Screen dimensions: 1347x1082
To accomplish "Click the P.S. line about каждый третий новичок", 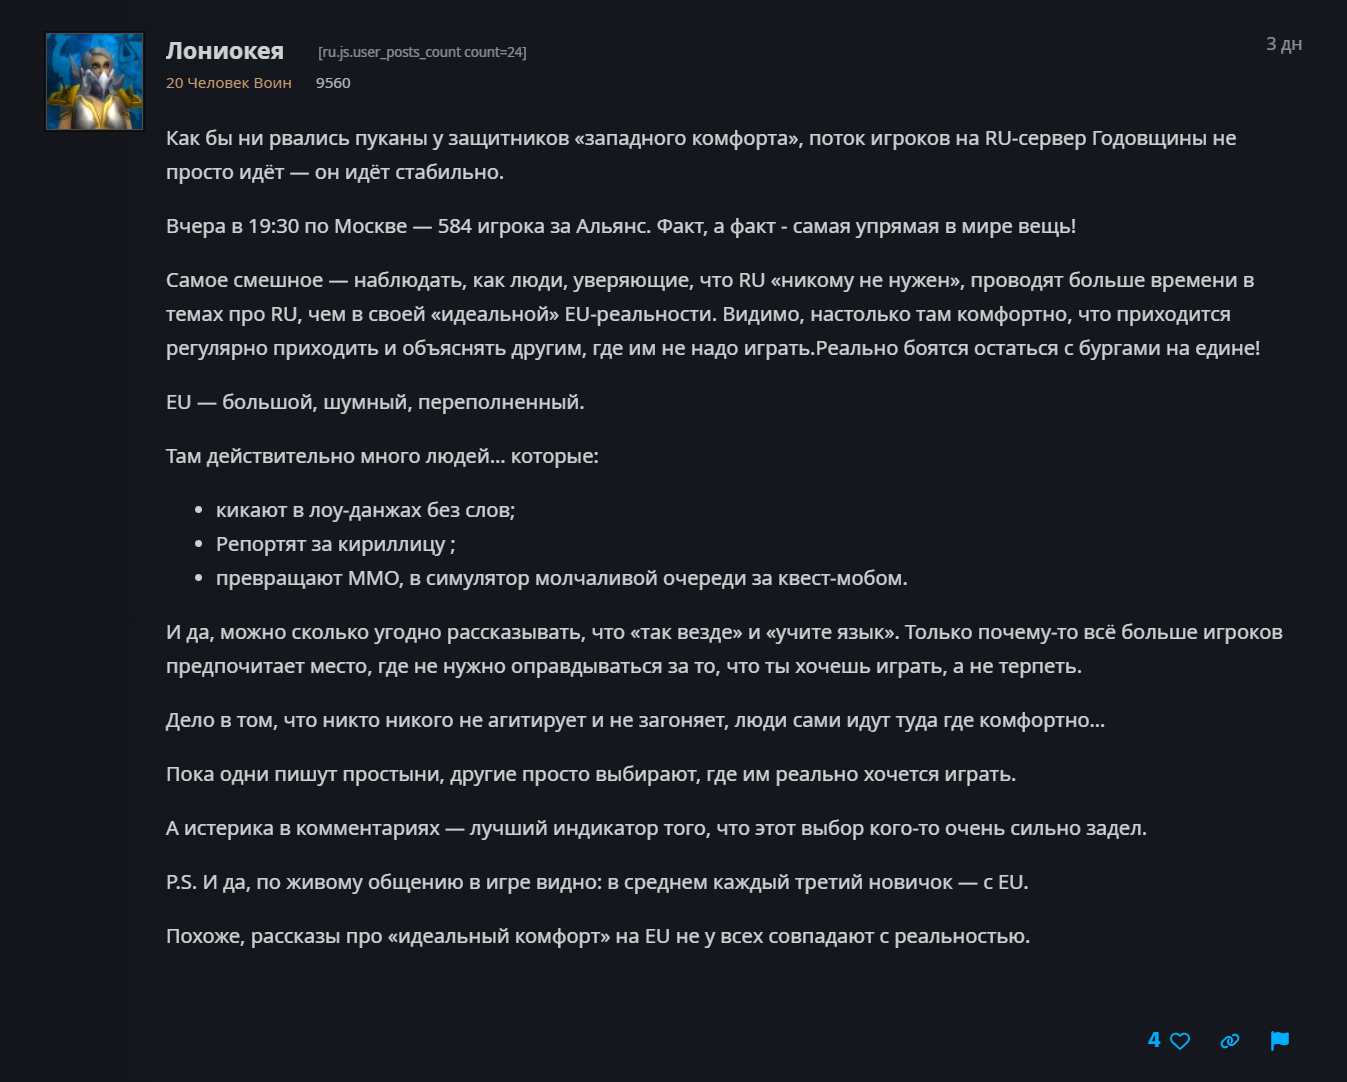I will click(x=597, y=882).
